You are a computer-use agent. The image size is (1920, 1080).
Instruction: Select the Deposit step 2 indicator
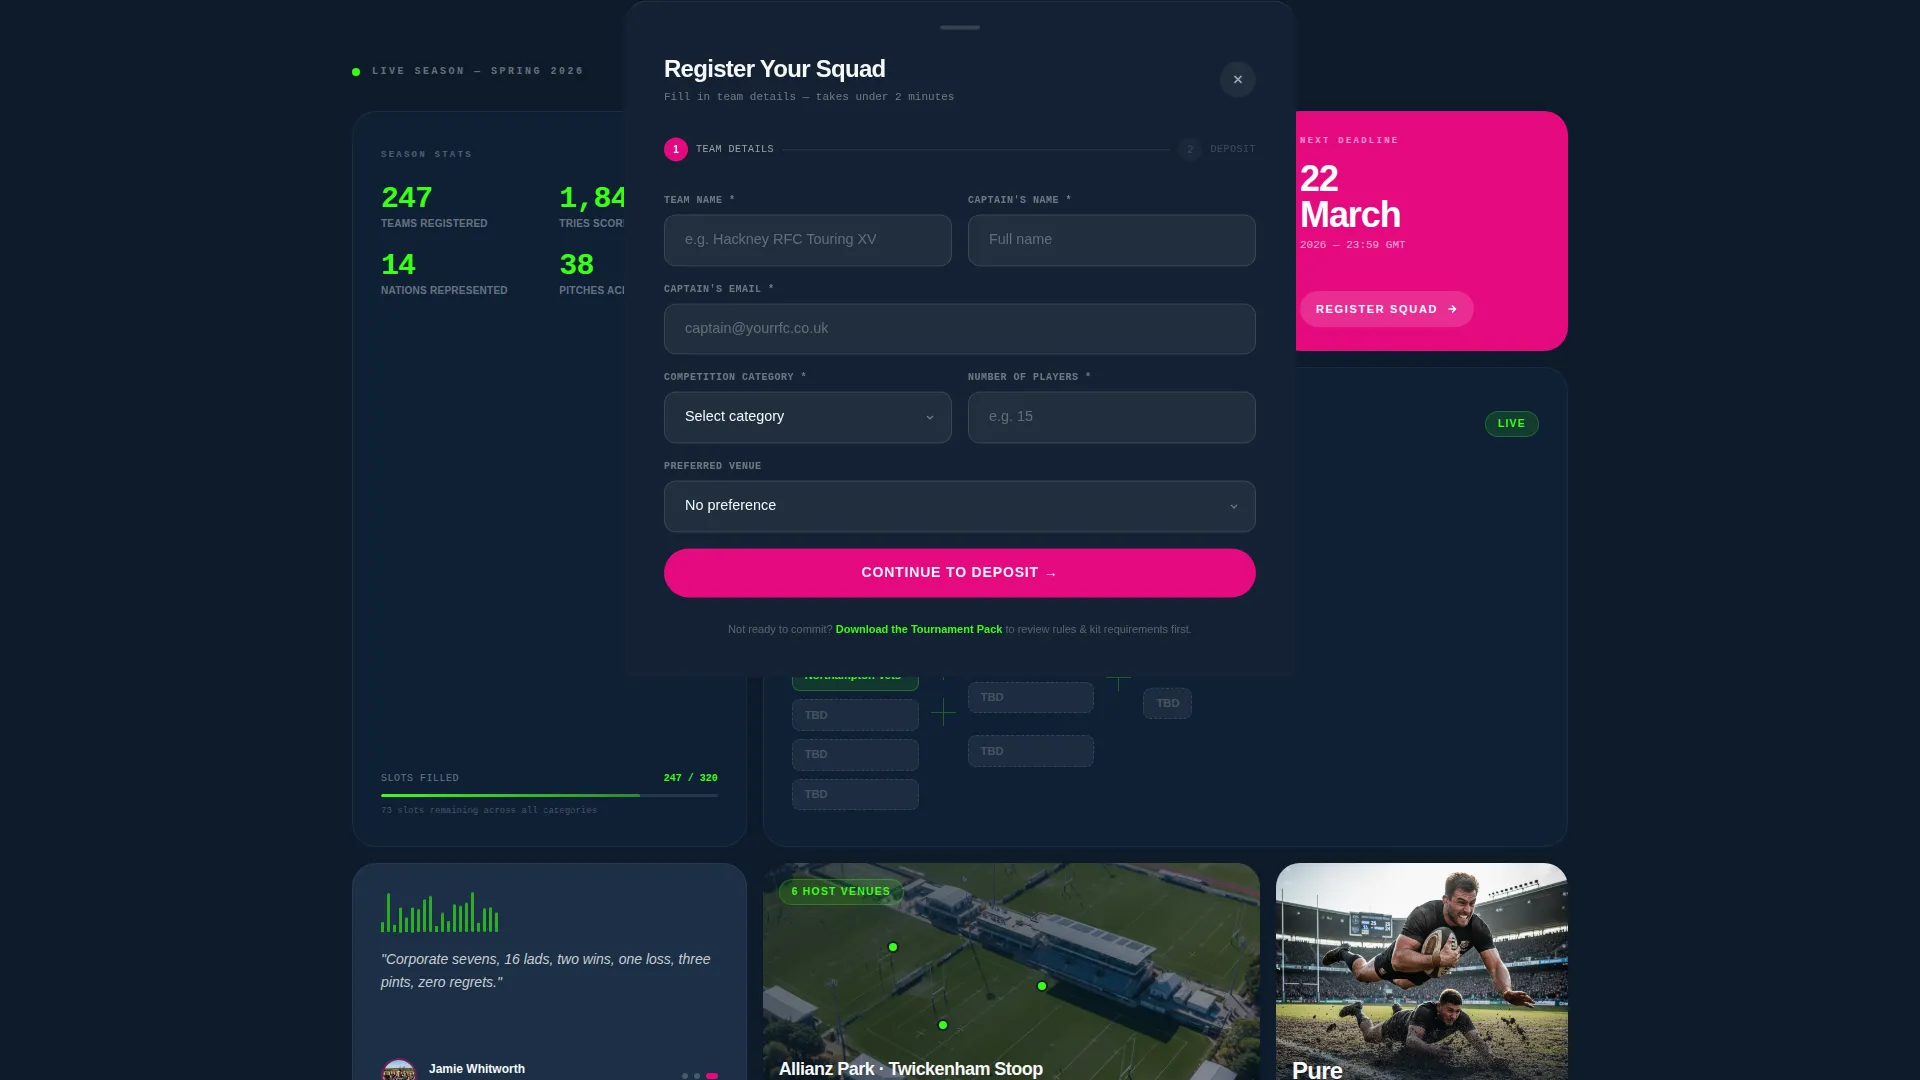1189,149
